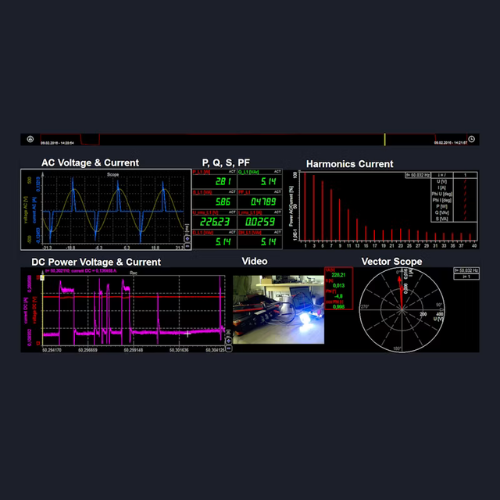The height and width of the screenshot is (500, 500).
Task: Click the tallest first harmonic bar
Action: click(305, 206)
